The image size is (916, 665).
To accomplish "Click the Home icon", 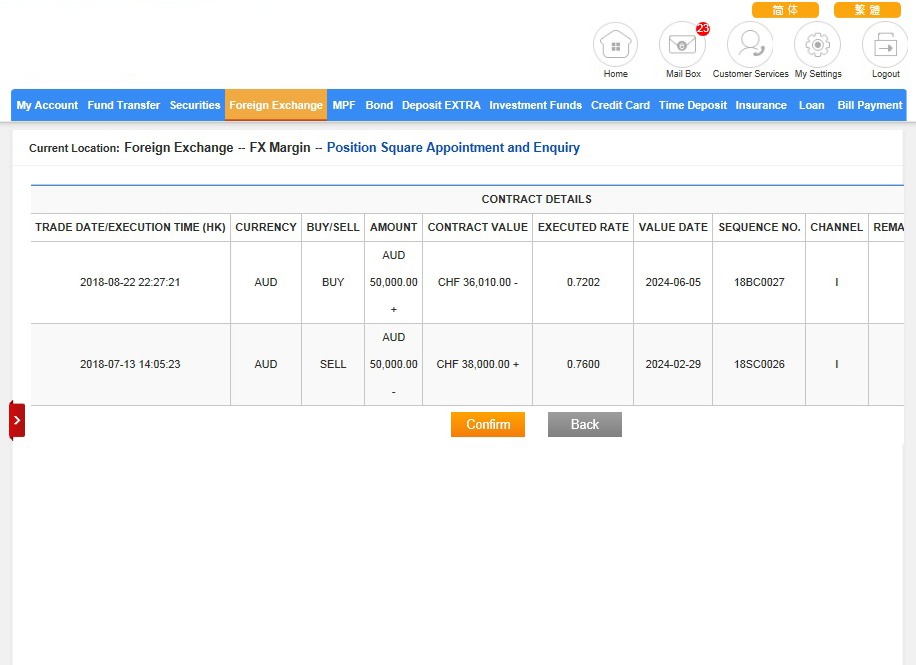I will point(615,46).
